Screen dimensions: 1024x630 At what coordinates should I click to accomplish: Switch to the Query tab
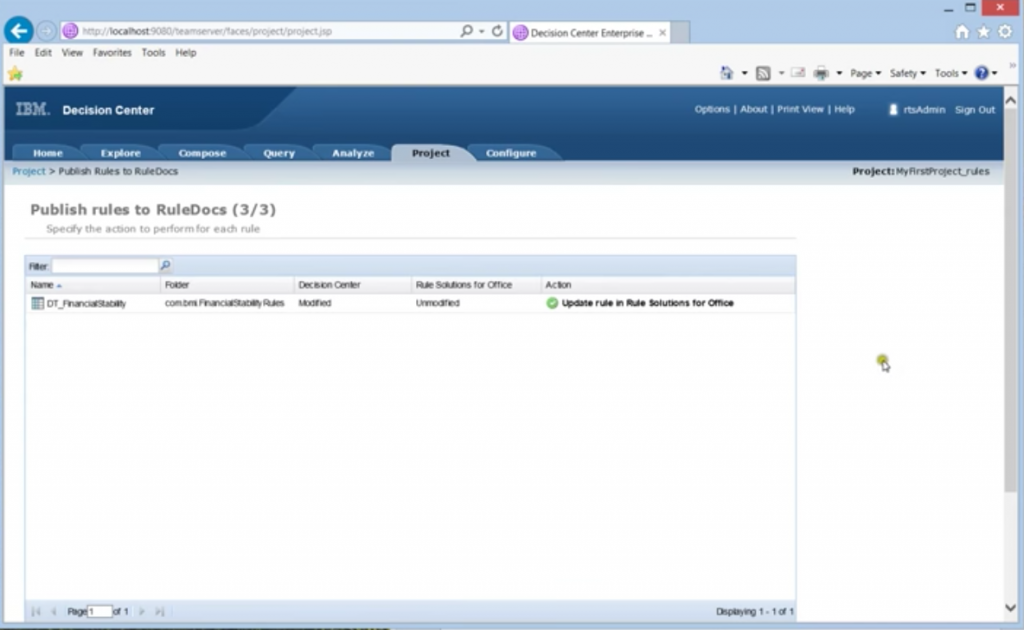pos(279,153)
